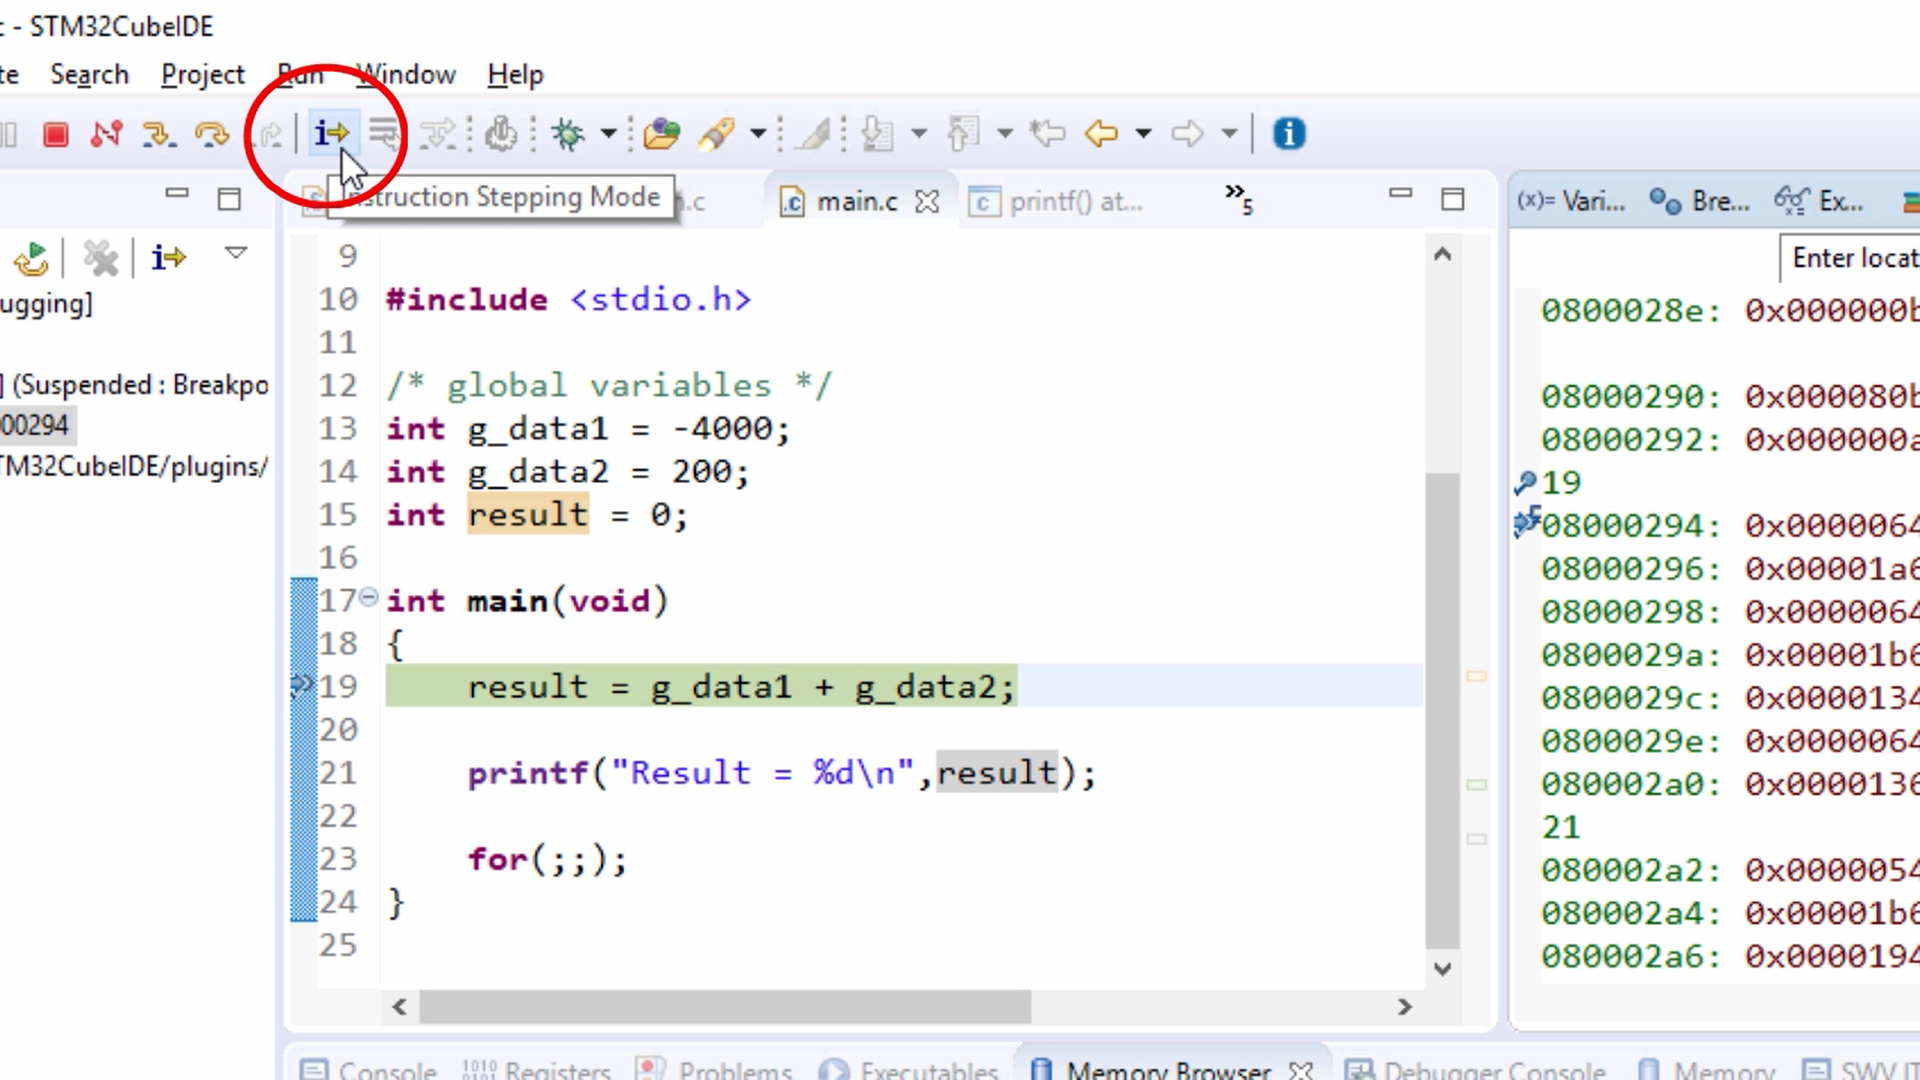Switch to the Variables view tab

(1571, 202)
